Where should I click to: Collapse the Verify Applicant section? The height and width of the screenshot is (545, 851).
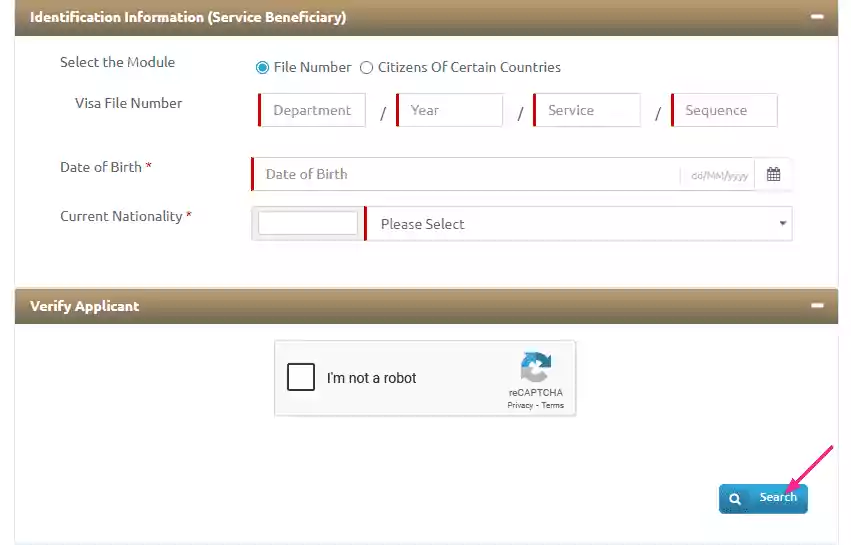click(x=817, y=306)
